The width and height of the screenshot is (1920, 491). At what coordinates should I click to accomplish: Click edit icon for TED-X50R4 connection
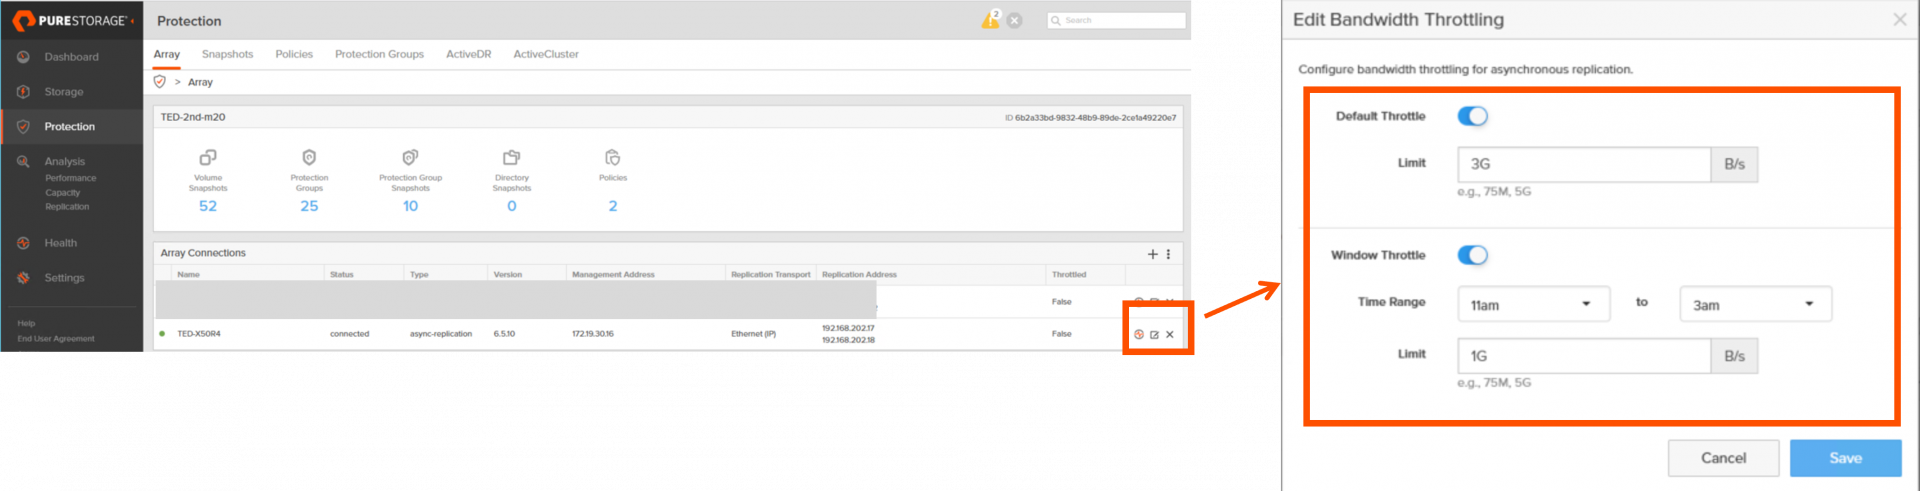coord(1154,335)
